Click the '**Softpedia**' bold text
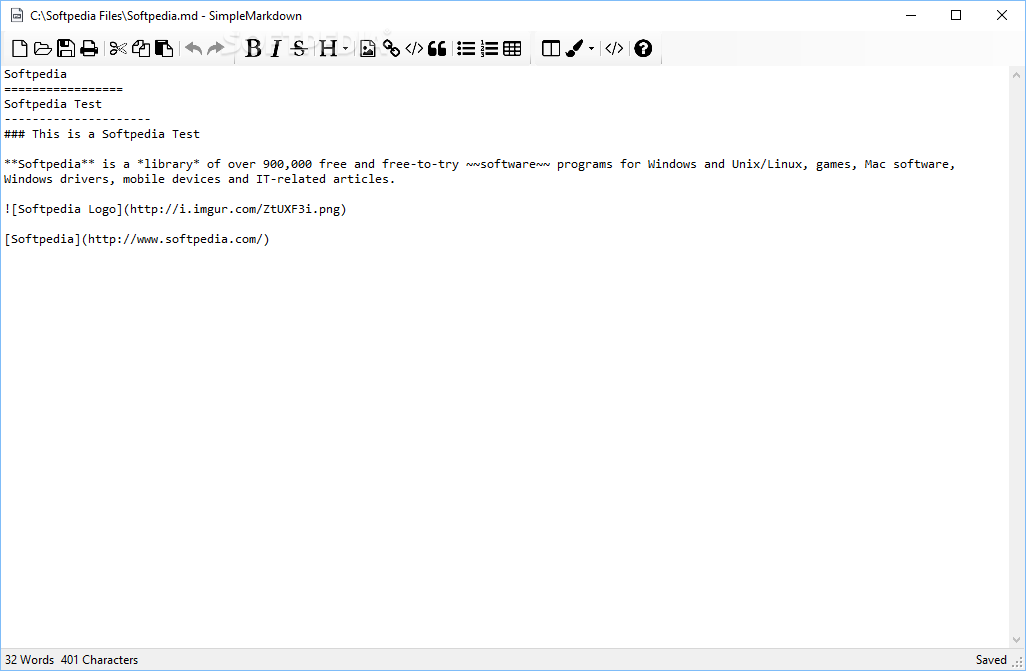The height and width of the screenshot is (671, 1026). click(50, 164)
